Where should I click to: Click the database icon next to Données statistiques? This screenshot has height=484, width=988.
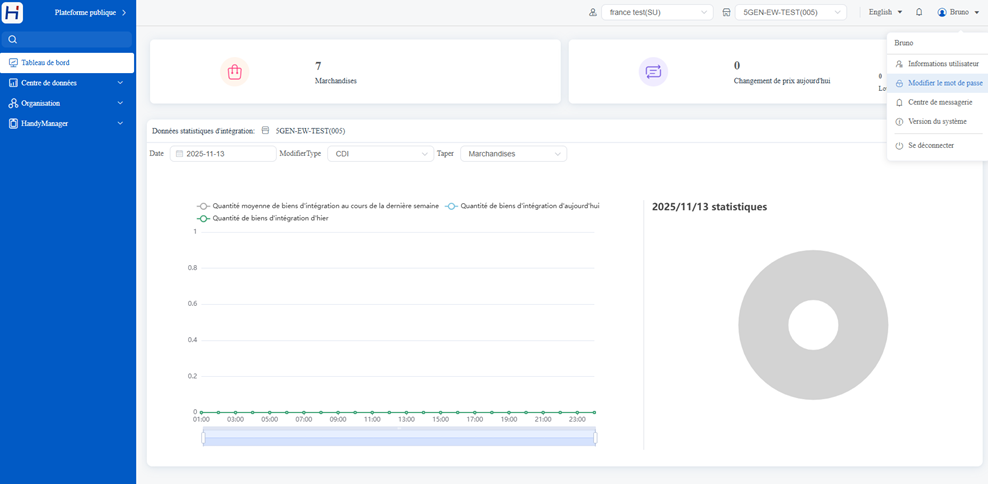[x=265, y=130]
